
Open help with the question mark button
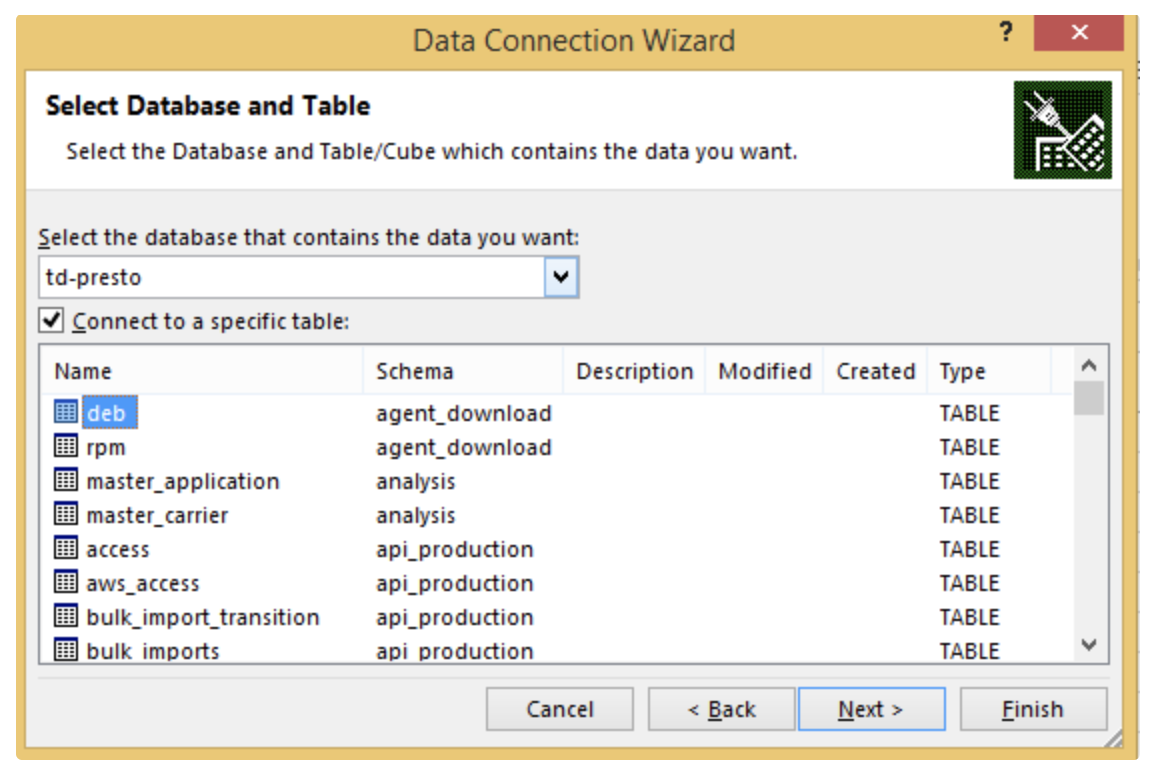tap(1006, 33)
